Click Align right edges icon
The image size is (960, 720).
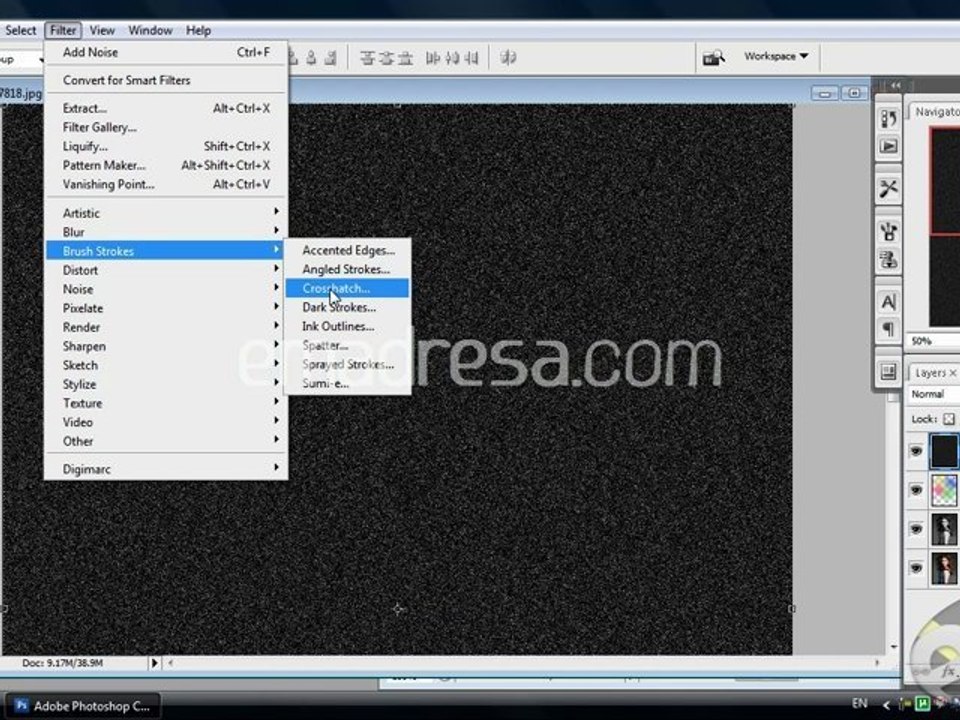coord(331,58)
